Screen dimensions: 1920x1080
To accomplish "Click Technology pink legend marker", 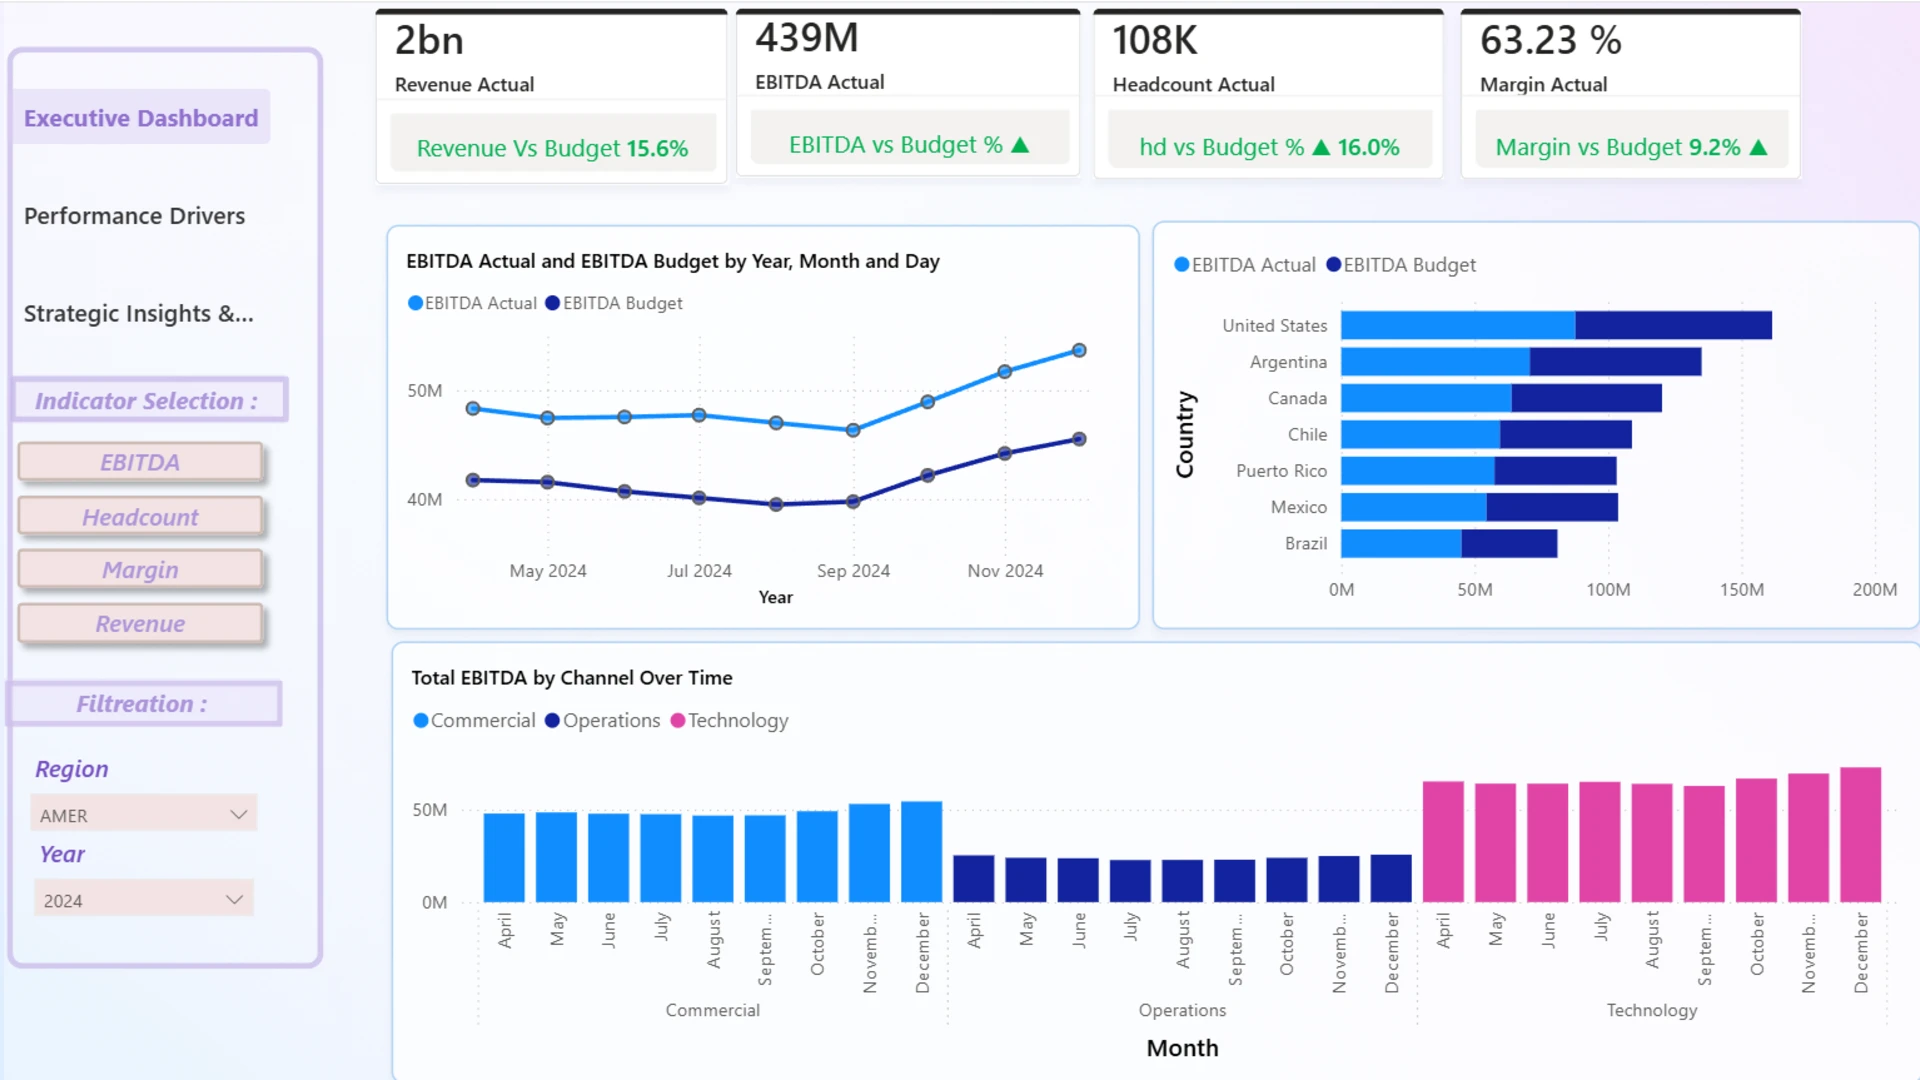I will (678, 721).
